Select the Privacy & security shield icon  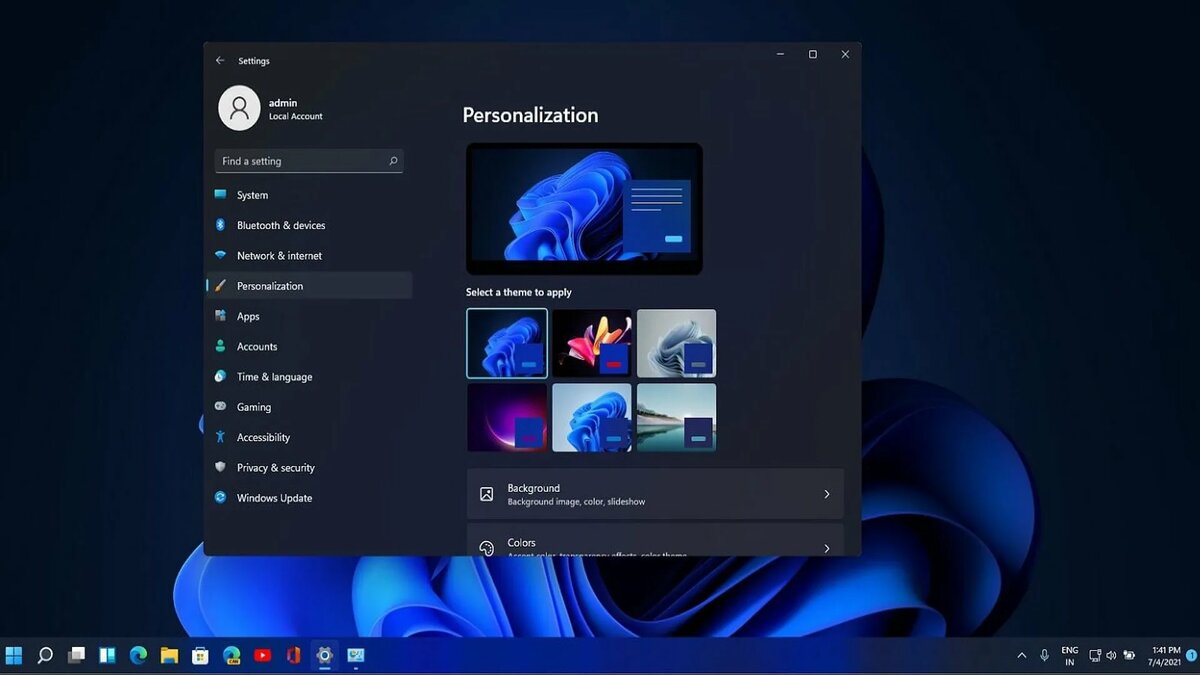[x=221, y=467]
